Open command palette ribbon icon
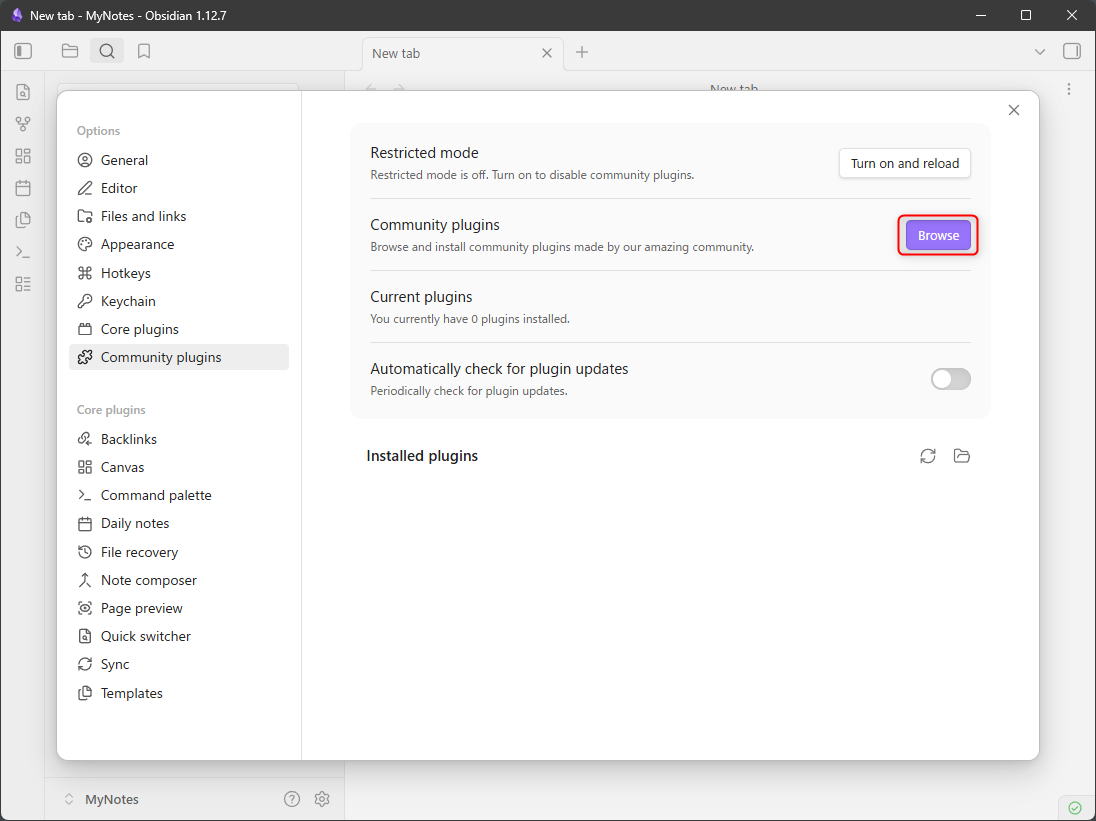Screen dimensions: 1096x821 pos(23,252)
